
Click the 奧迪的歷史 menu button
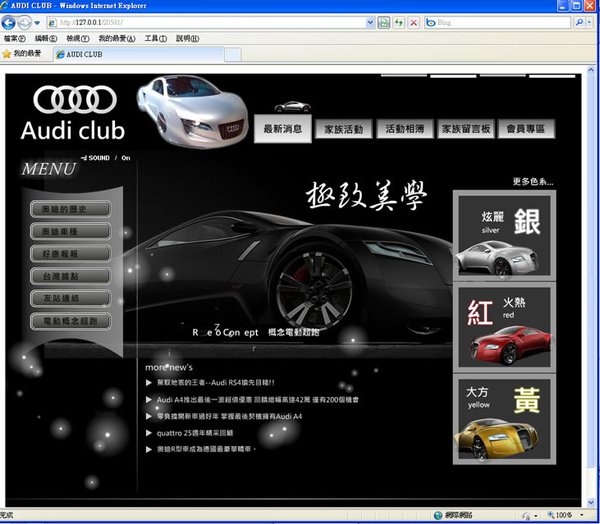(x=70, y=209)
